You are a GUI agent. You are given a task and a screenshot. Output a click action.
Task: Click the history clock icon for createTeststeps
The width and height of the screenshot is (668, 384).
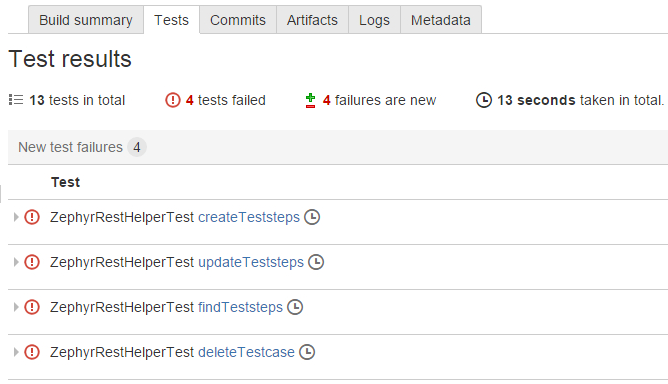click(x=312, y=217)
